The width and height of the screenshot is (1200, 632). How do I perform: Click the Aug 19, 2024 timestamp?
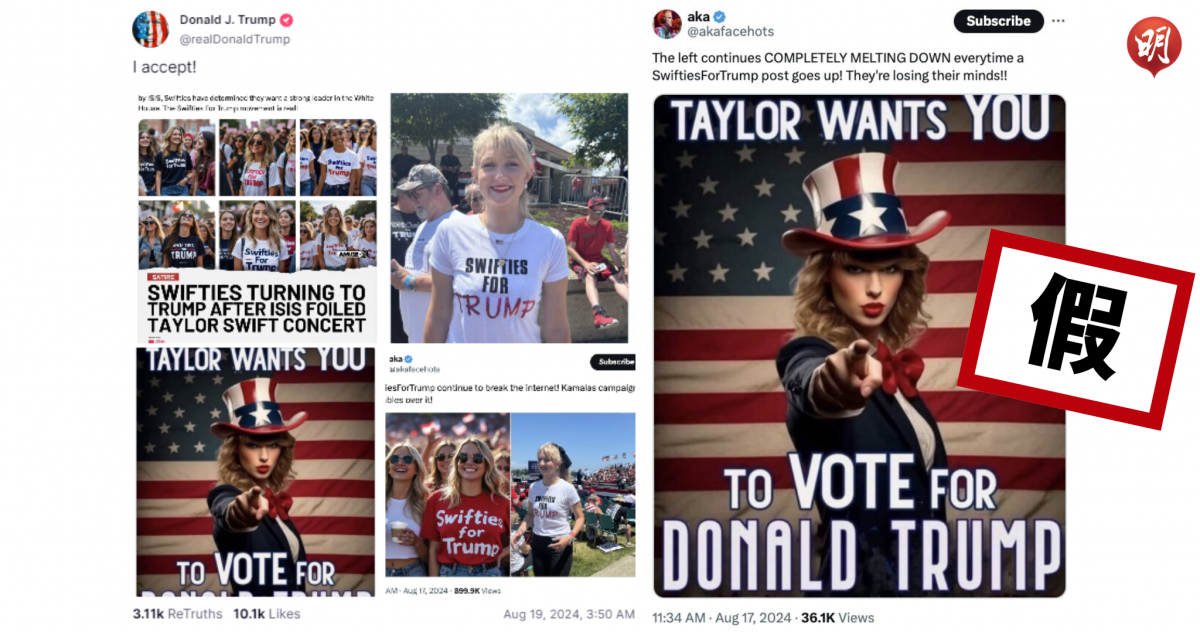(x=568, y=613)
